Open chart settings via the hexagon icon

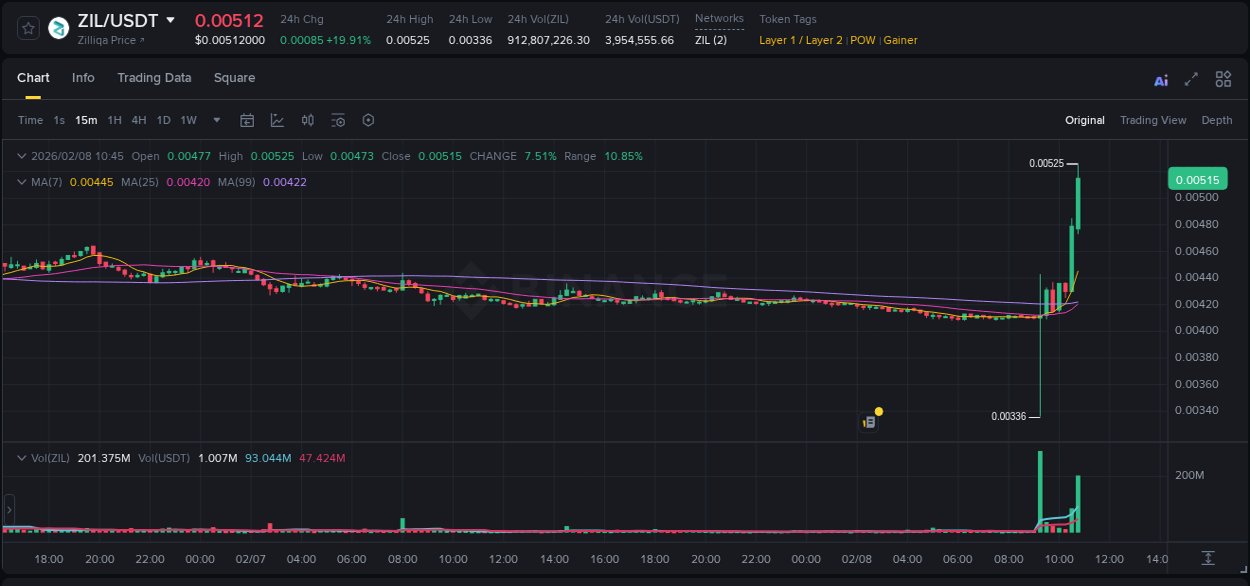tap(368, 120)
